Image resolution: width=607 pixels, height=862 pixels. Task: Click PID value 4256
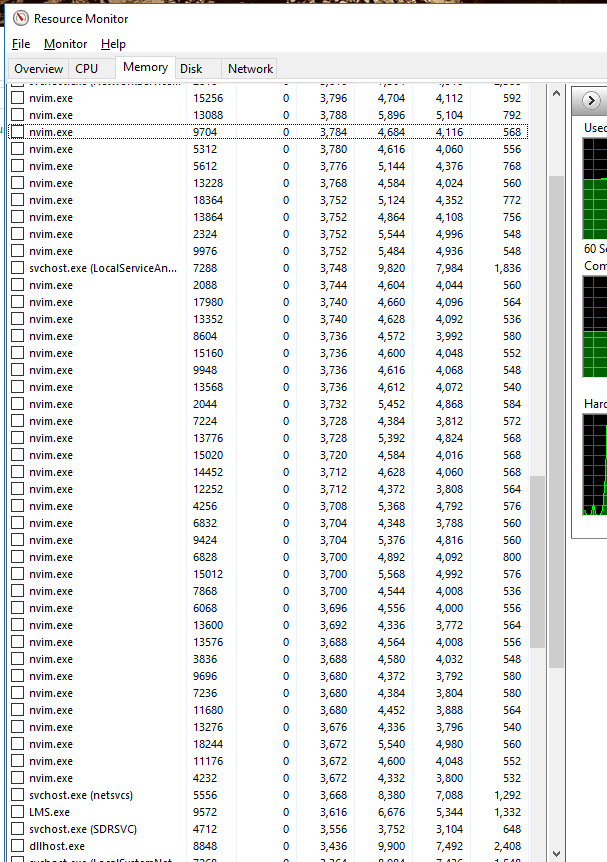(205, 506)
